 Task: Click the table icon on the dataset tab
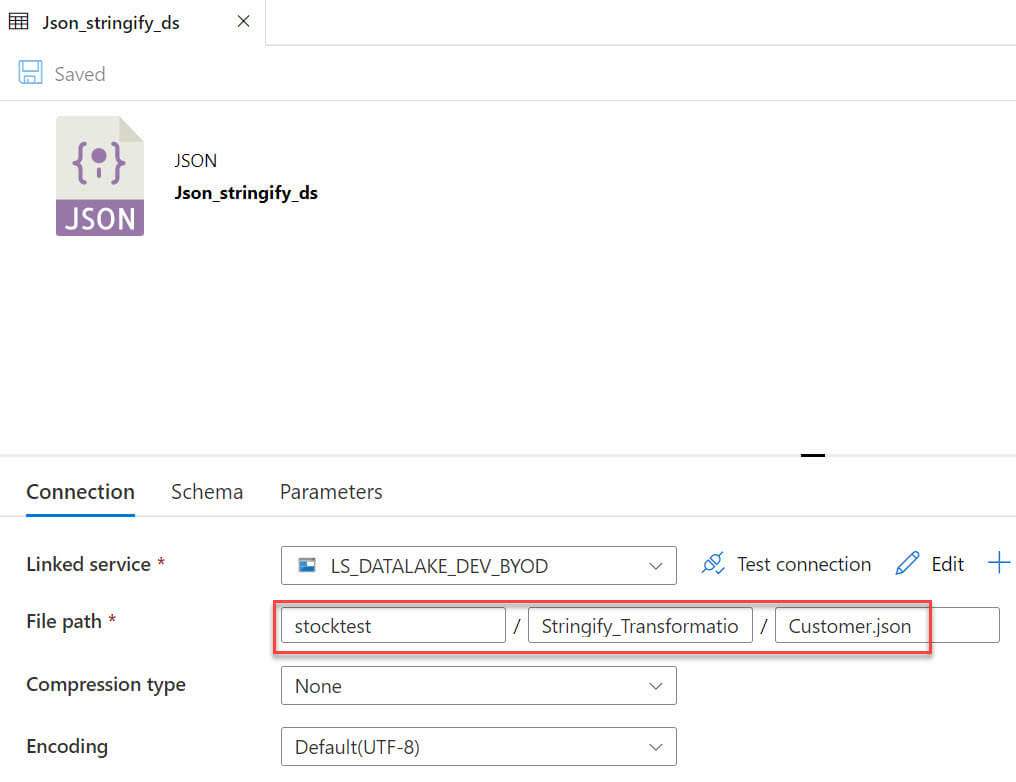point(19,21)
